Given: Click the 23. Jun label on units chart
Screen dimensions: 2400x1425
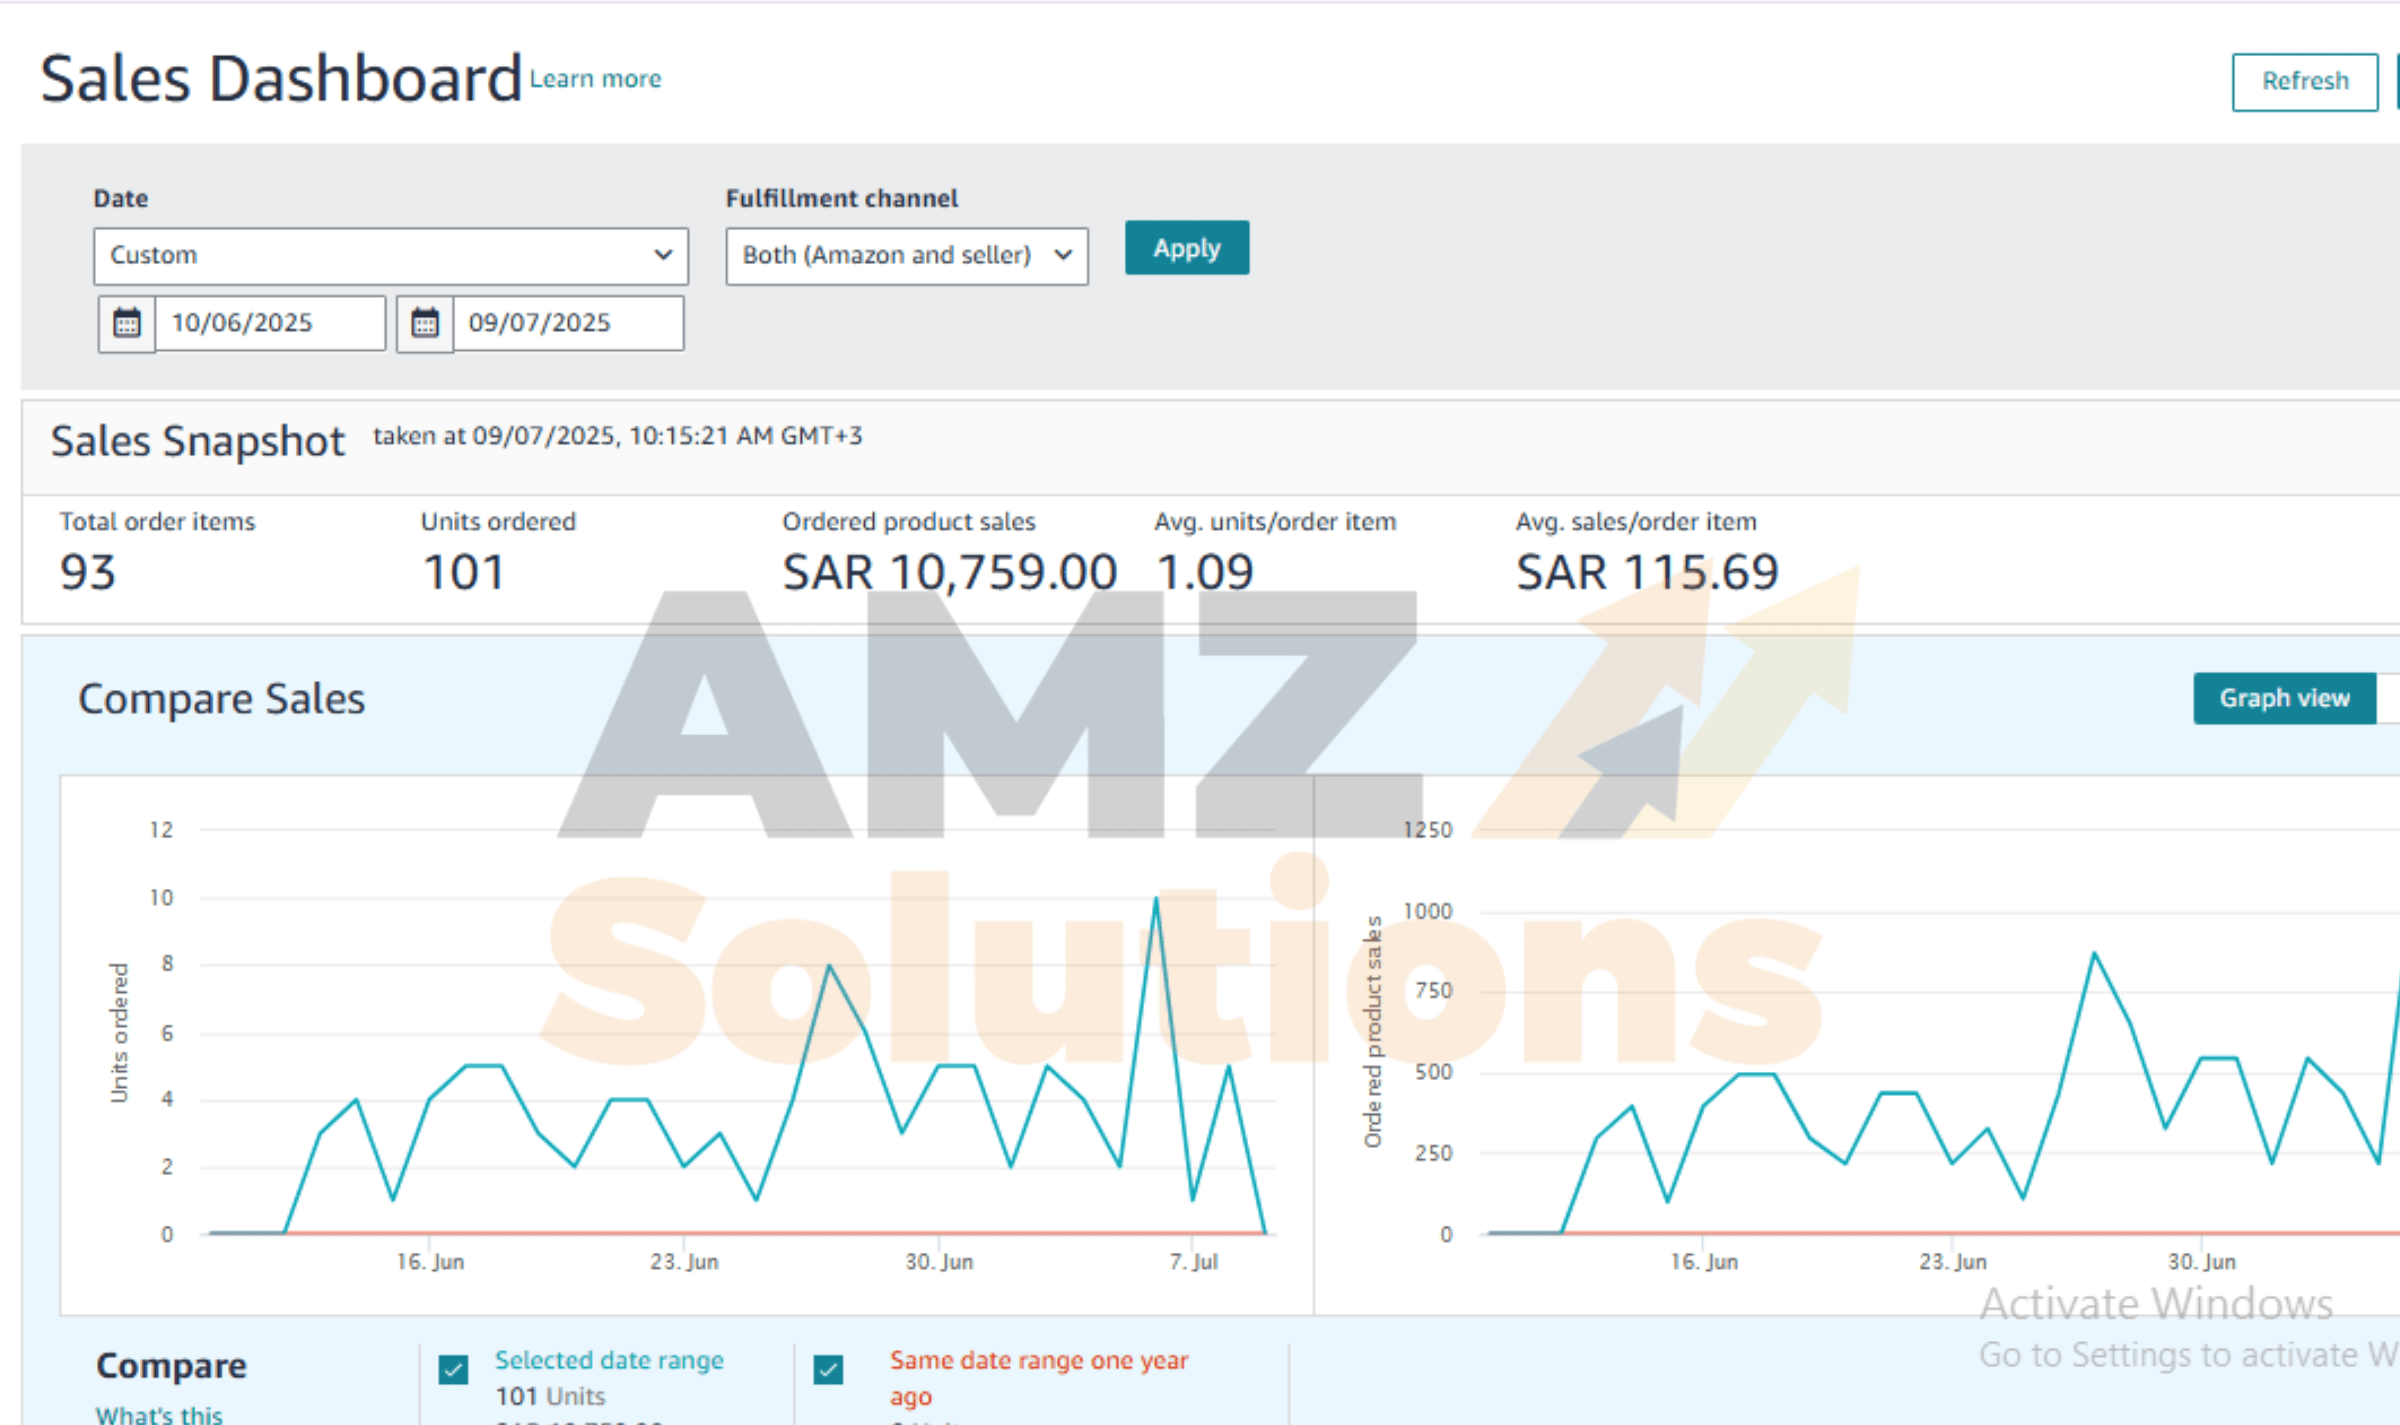Looking at the screenshot, I should pos(684,1262).
